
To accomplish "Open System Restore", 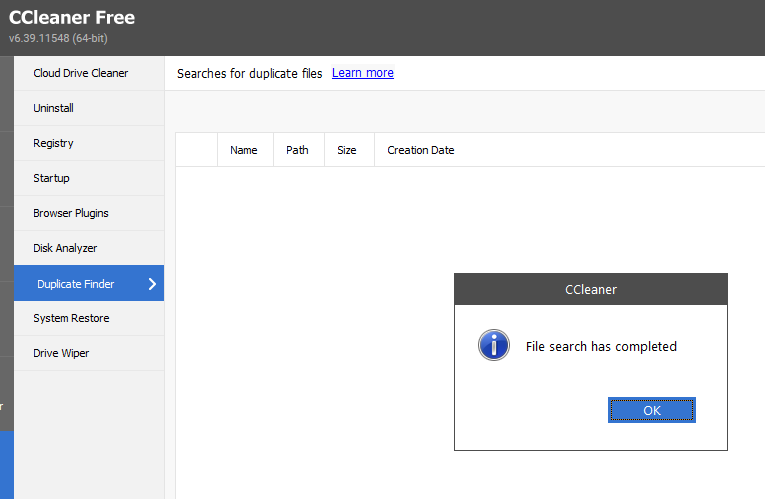I will pyautogui.click(x=89, y=318).
